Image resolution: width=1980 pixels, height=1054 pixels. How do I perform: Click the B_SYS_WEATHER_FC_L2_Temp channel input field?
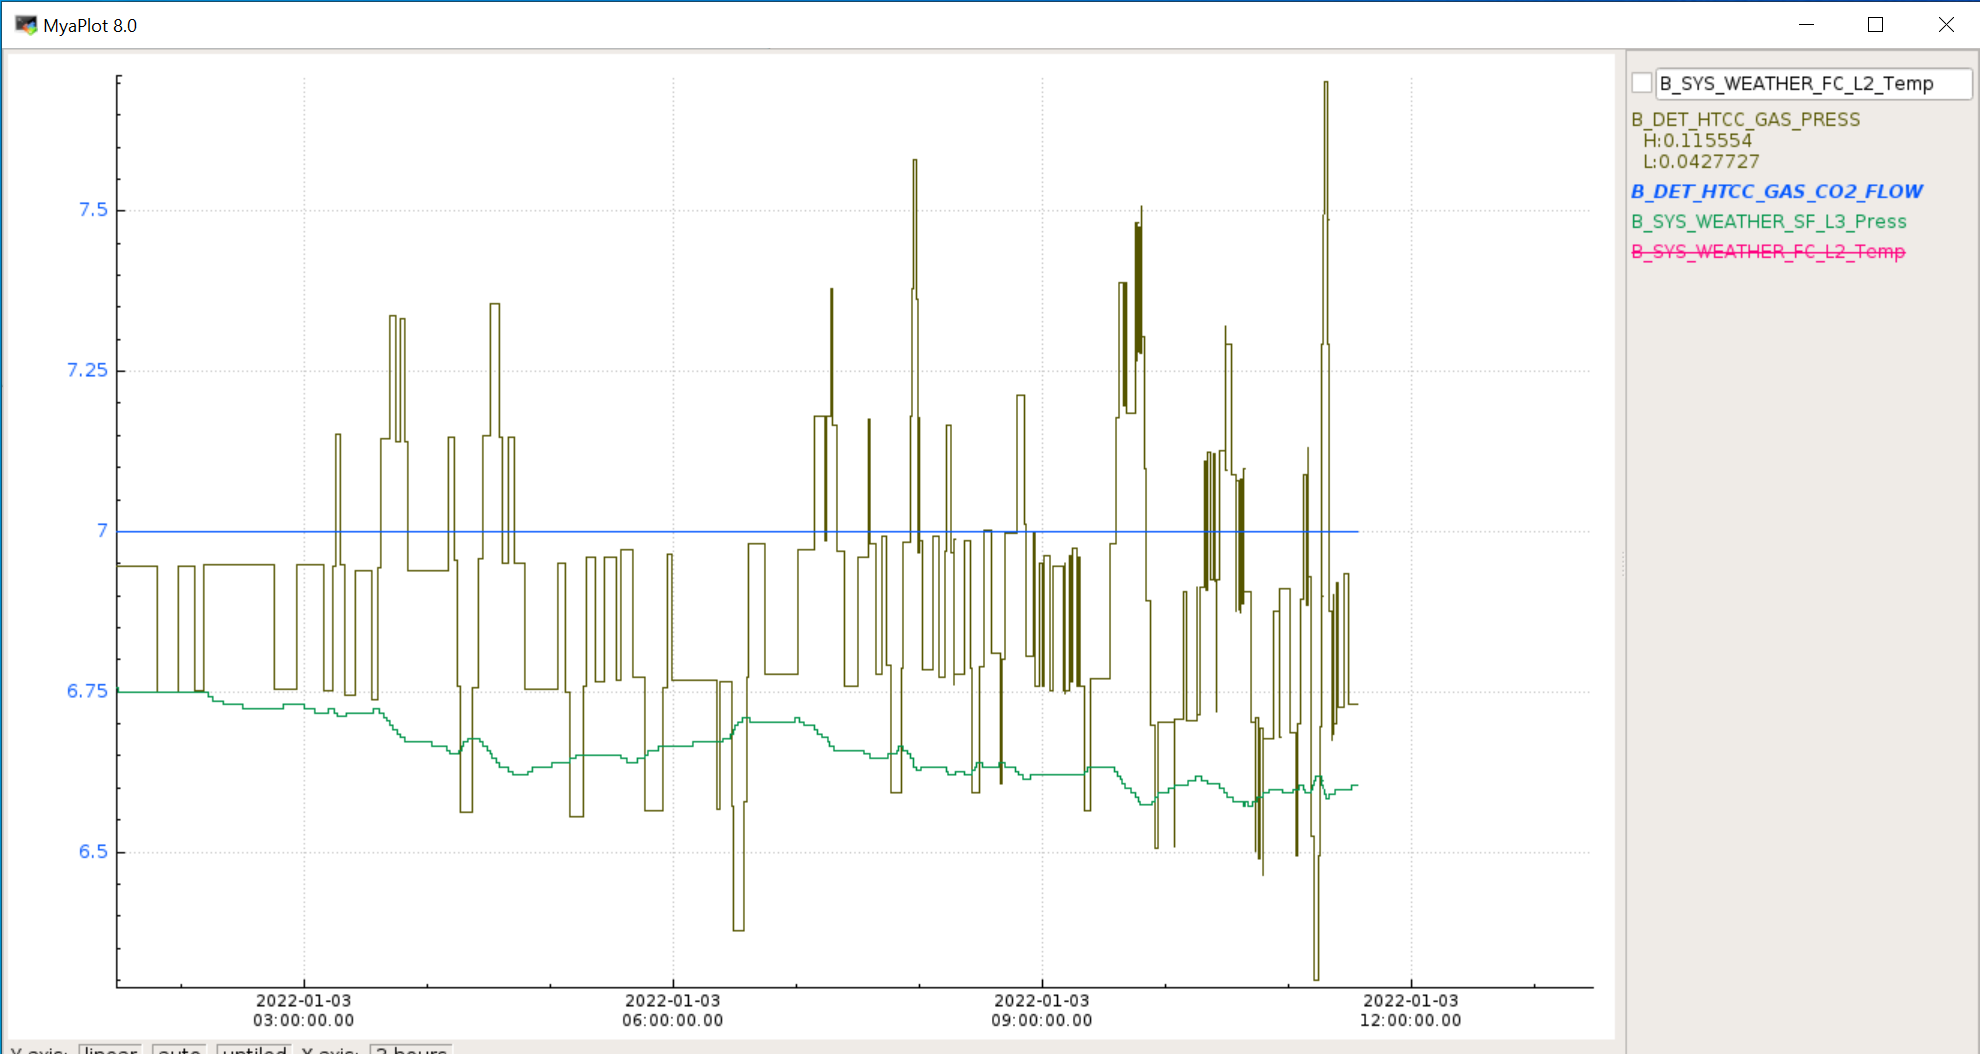click(x=1814, y=83)
